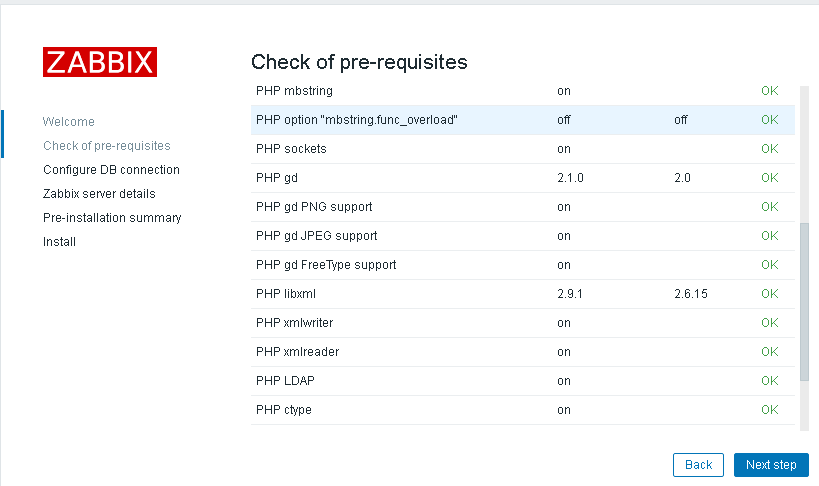This screenshot has width=819, height=486.
Task: Click the Check of pre-requisites heading
Action: (x=359, y=62)
